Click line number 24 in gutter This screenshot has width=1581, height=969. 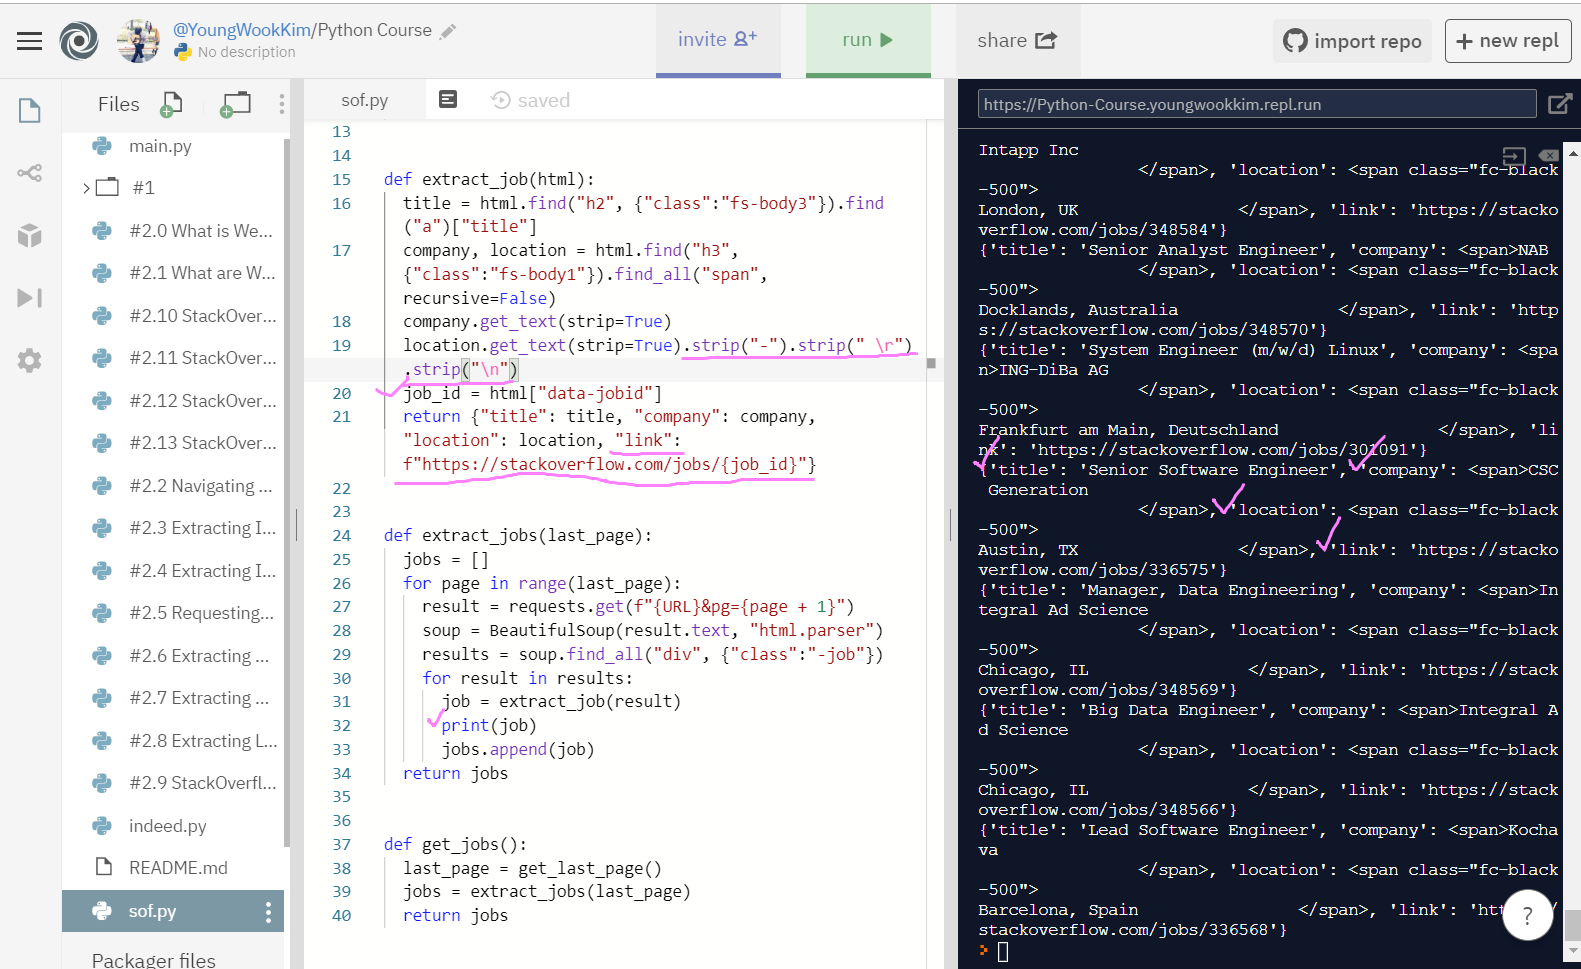pyautogui.click(x=341, y=535)
